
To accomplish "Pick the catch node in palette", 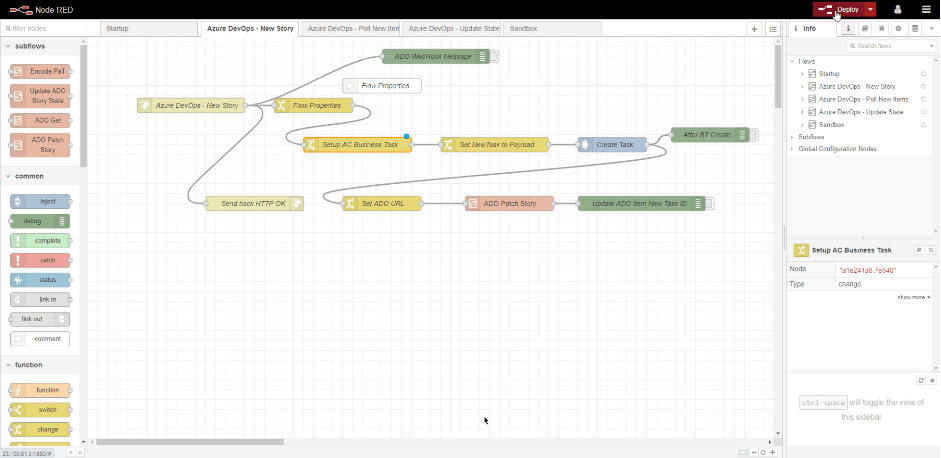I will tap(40, 261).
